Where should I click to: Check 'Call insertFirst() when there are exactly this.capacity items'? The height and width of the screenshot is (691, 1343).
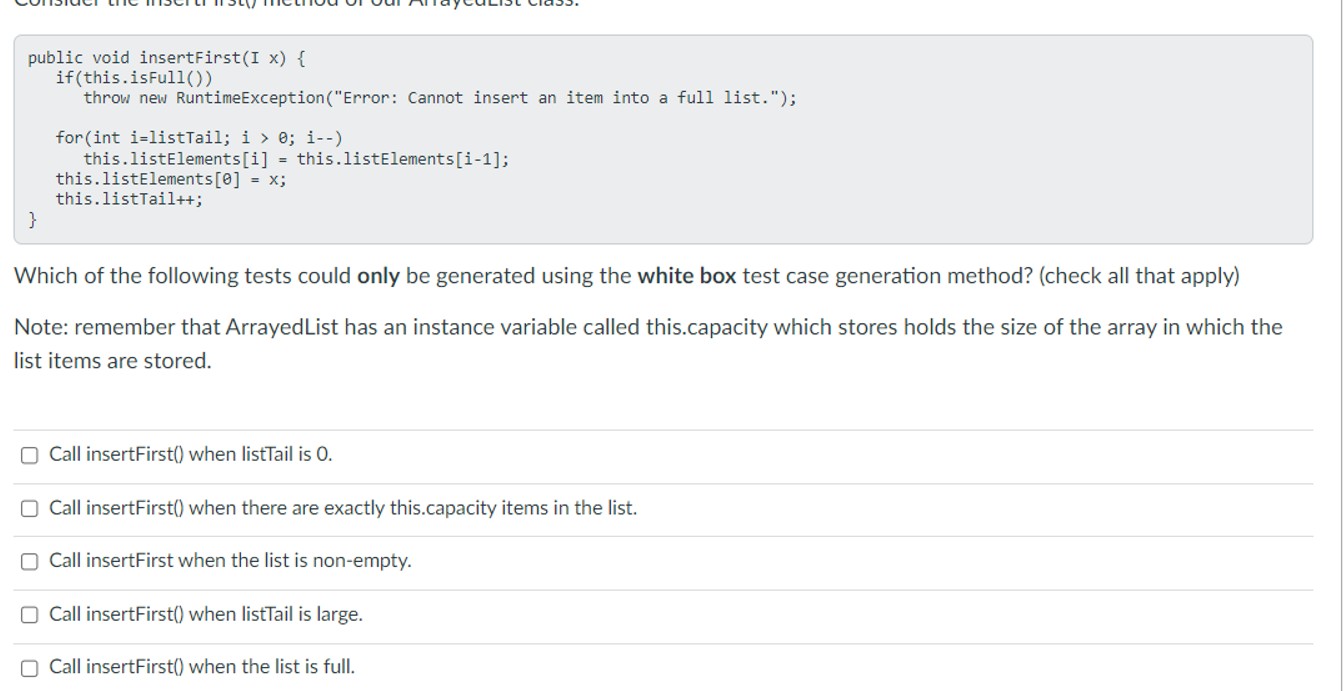coord(30,508)
